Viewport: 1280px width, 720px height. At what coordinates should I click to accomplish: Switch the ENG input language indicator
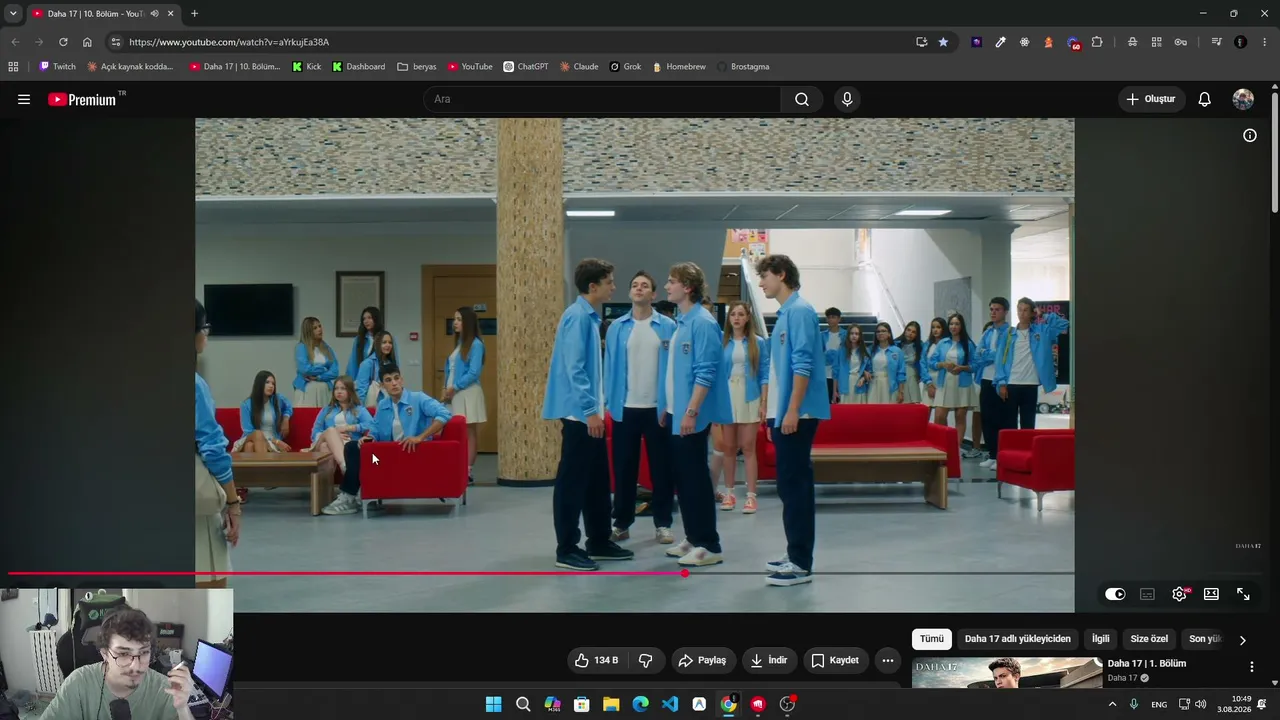1159,704
